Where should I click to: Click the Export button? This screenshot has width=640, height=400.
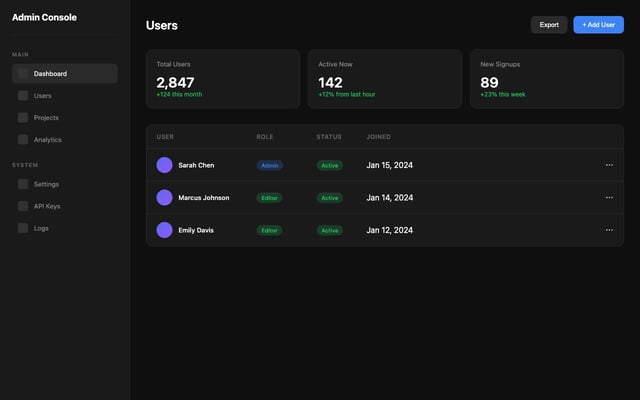(x=549, y=25)
